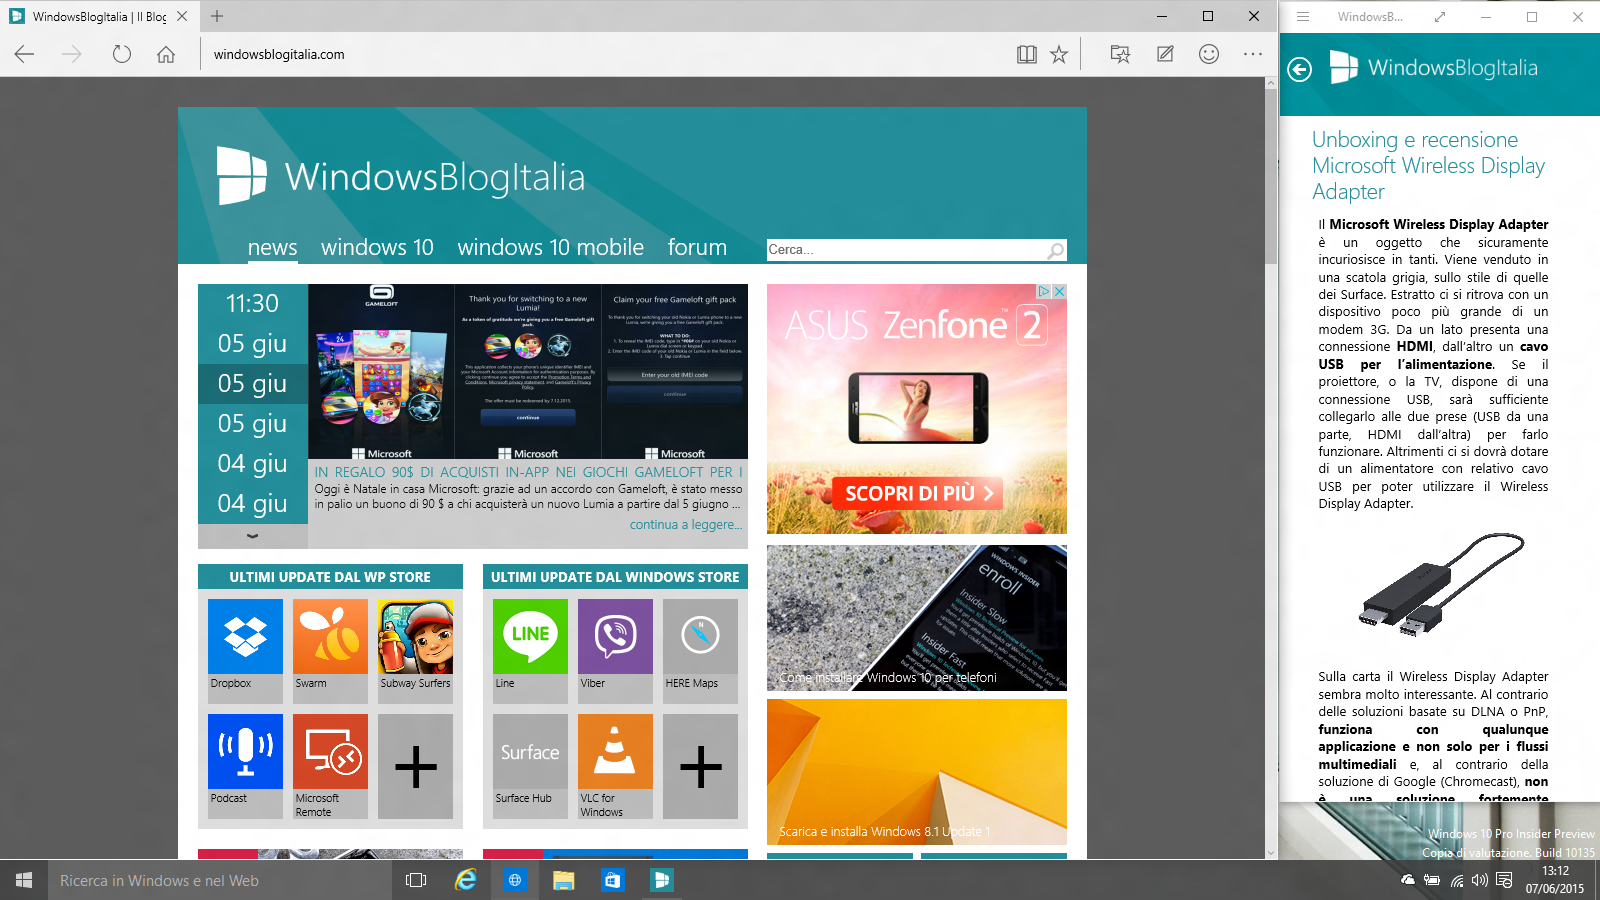Send feedback using the smiley icon
1600x900 pixels.
click(x=1209, y=54)
